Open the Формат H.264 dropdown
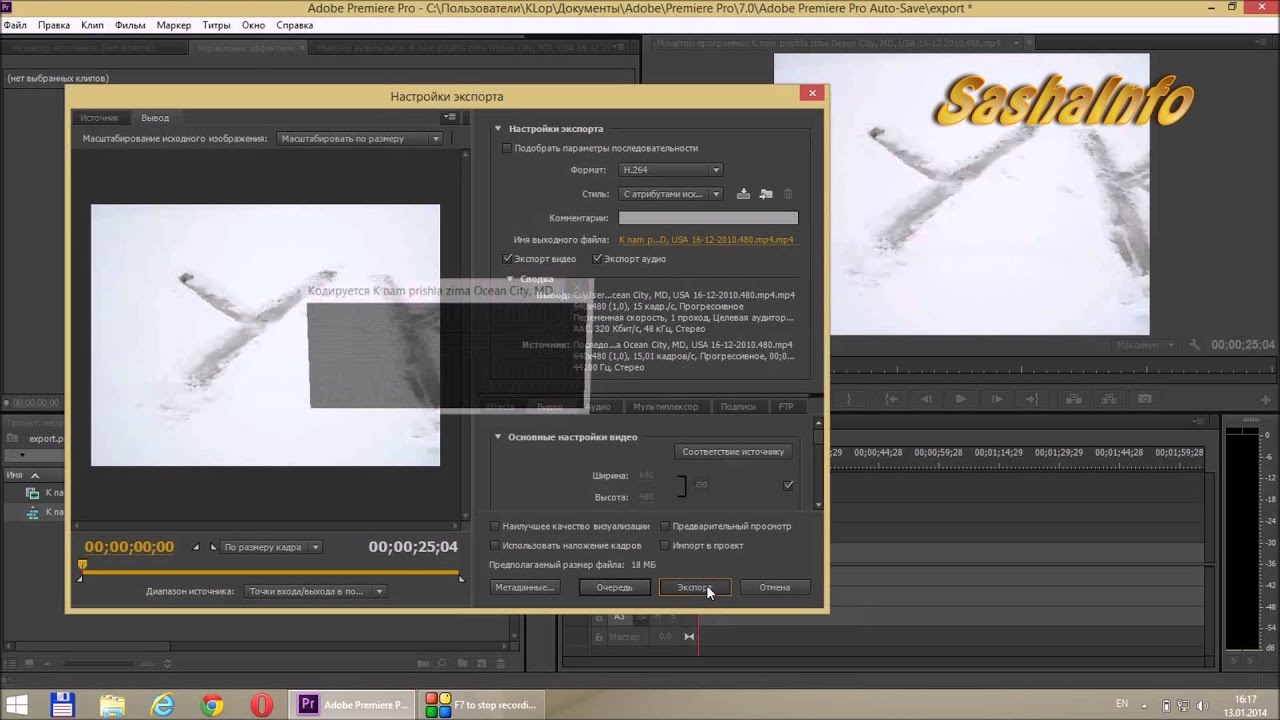Viewport: 1280px width, 720px height. pyautogui.click(x=670, y=170)
